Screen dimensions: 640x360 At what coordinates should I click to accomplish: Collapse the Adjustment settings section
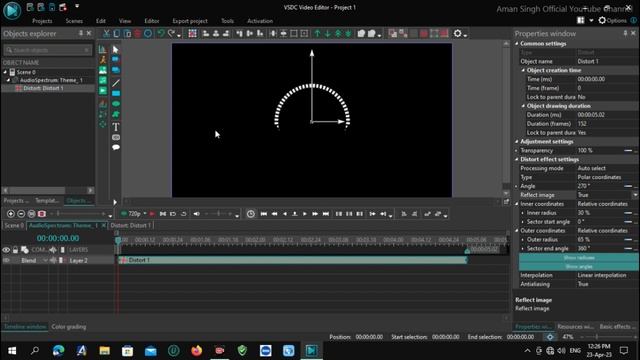point(517,142)
